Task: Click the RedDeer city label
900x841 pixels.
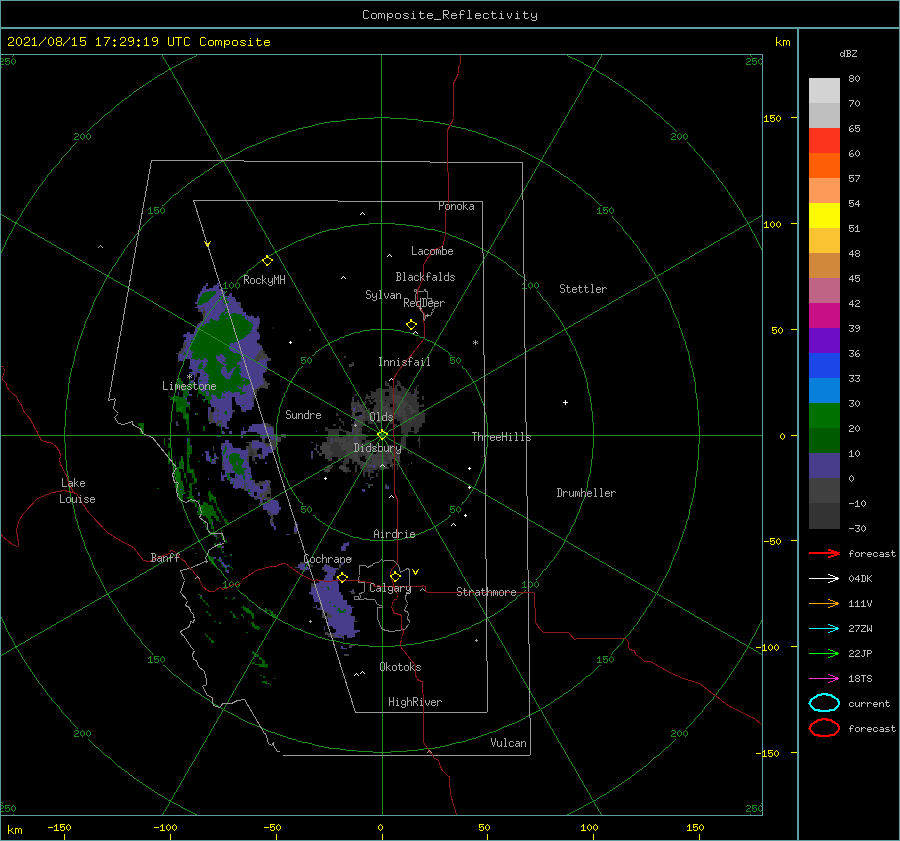Action: [x=424, y=303]
